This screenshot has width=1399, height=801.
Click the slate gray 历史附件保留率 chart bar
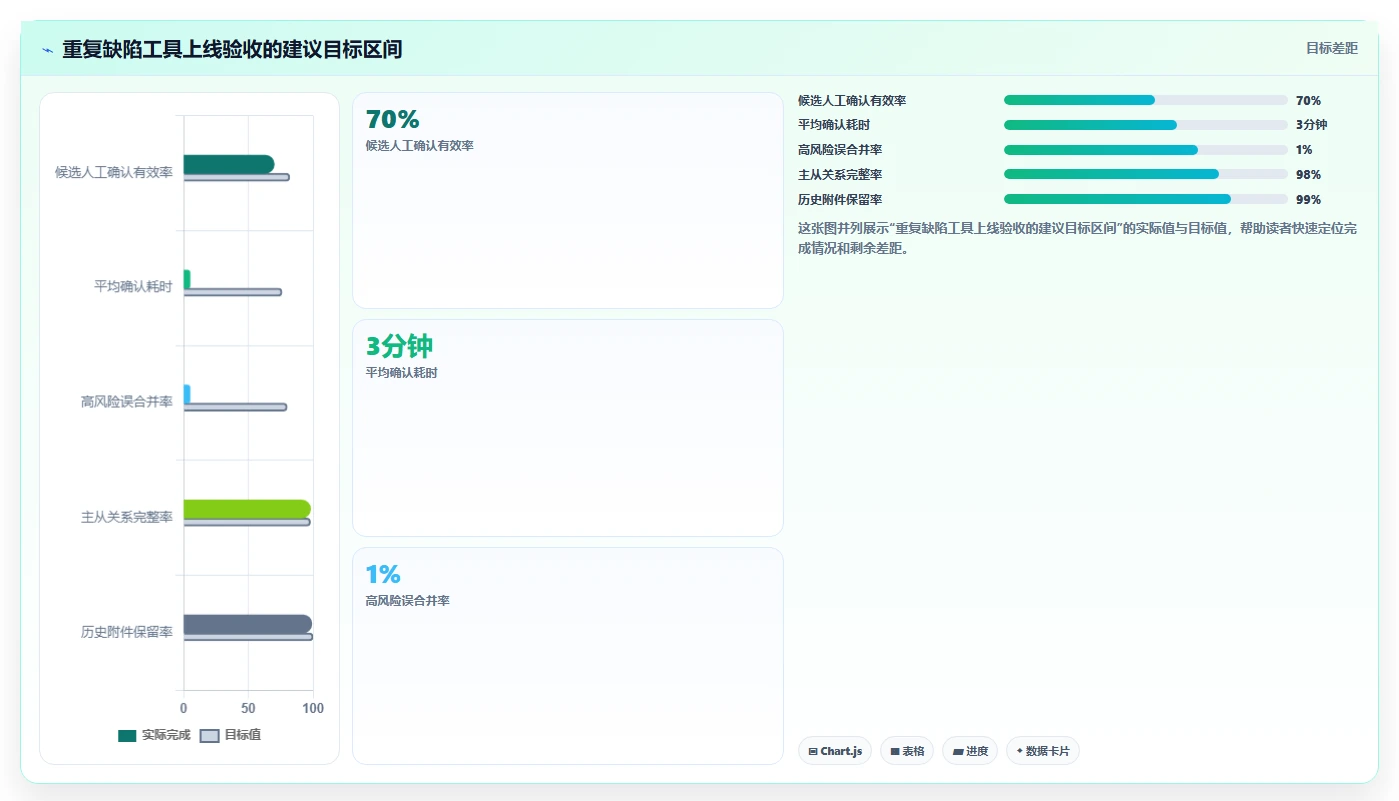point(248,624)
